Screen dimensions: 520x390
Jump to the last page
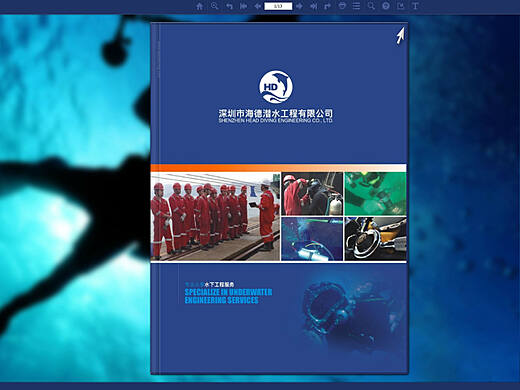313,6
